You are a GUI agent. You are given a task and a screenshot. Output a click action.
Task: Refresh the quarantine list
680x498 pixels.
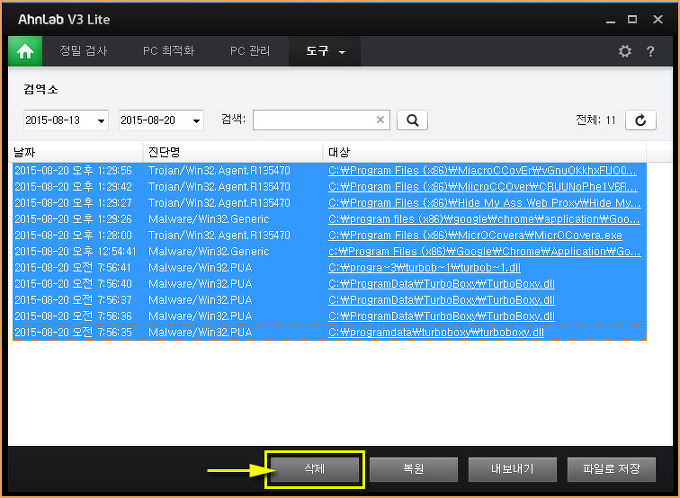pos(641,120)
